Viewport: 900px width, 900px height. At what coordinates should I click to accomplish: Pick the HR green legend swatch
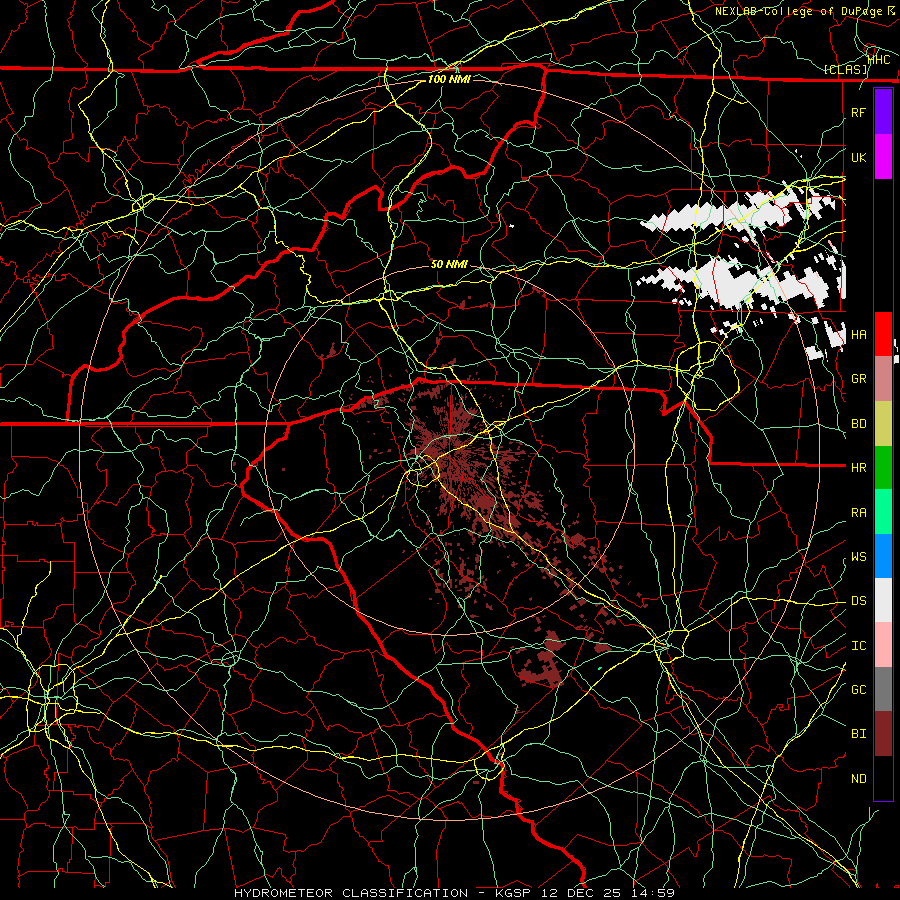pyautogui.click(x=883, y=468)
